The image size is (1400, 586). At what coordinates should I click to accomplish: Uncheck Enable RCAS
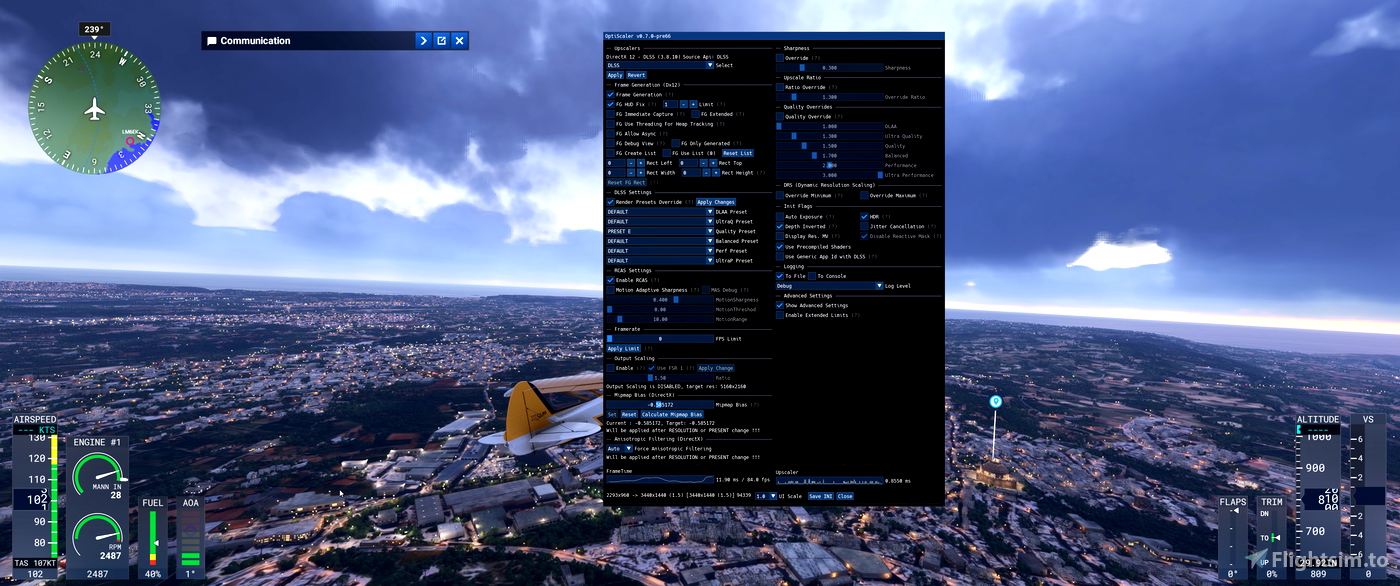coord(610,280)
